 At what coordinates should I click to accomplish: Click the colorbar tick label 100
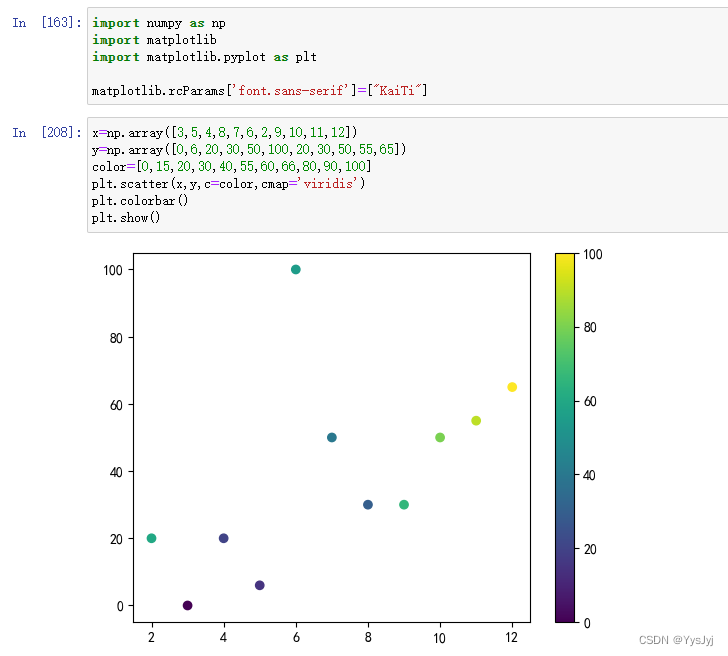(x=592, y=254)
